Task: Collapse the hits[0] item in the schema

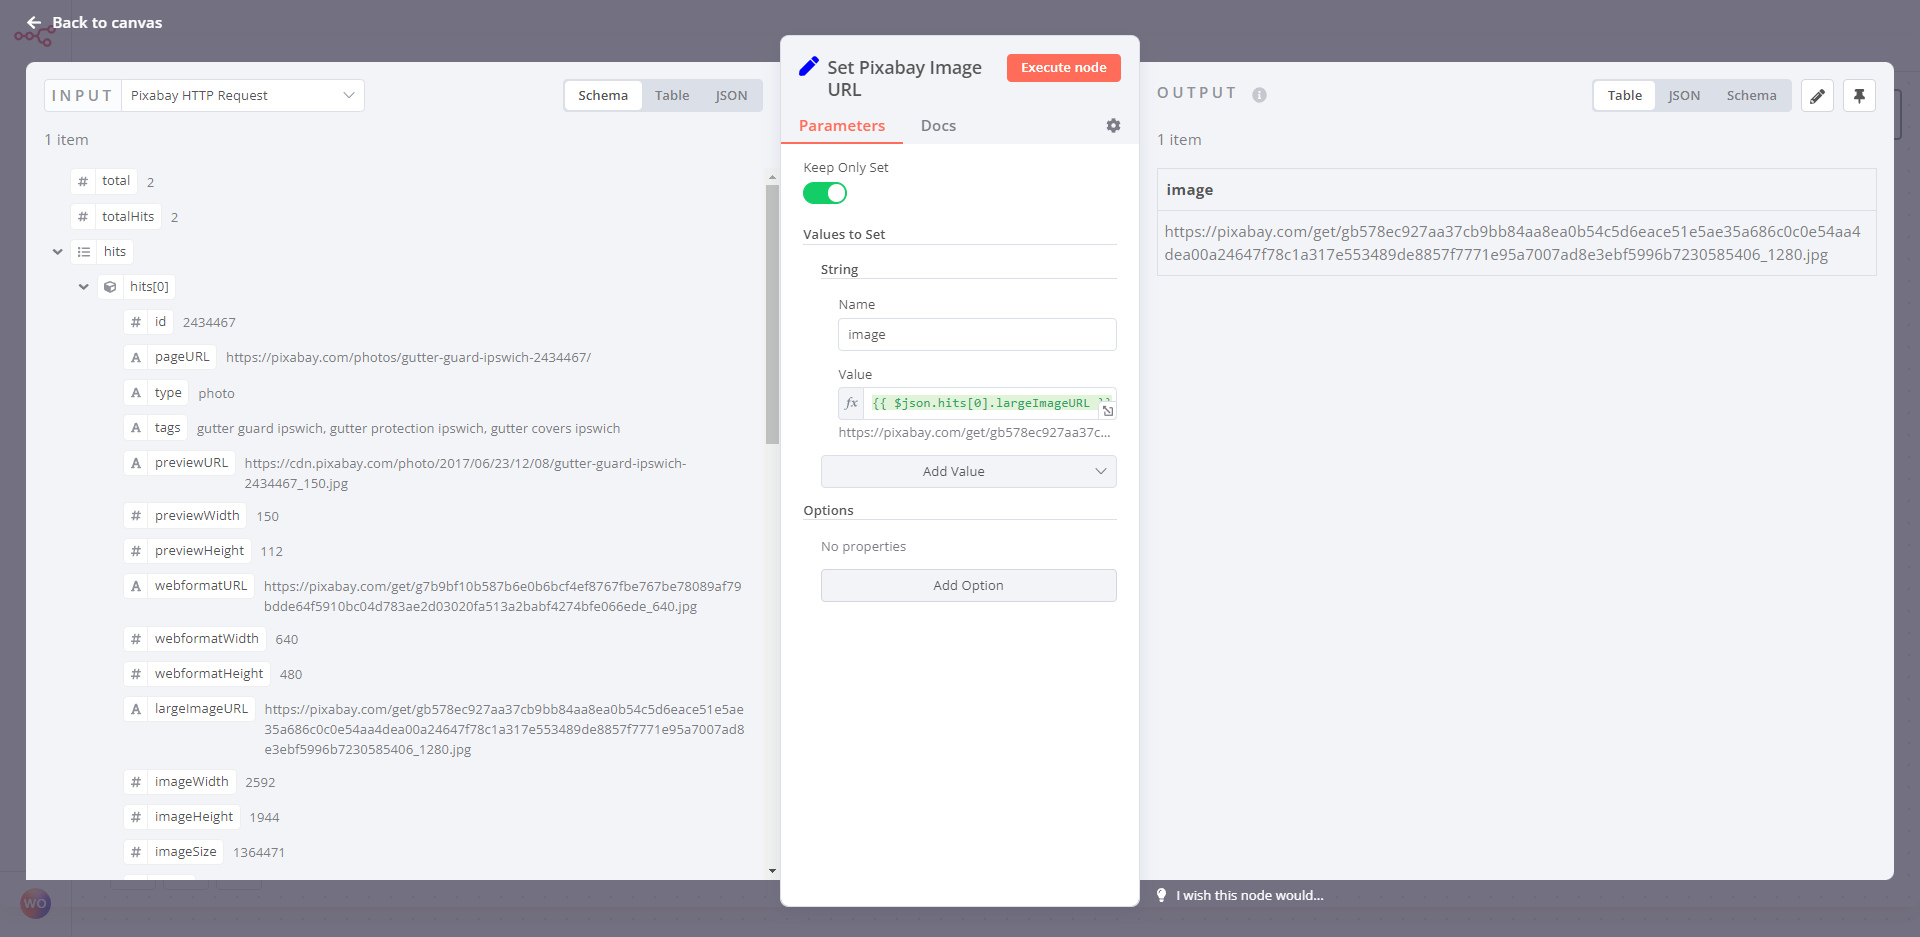Action: pos(84,287)
